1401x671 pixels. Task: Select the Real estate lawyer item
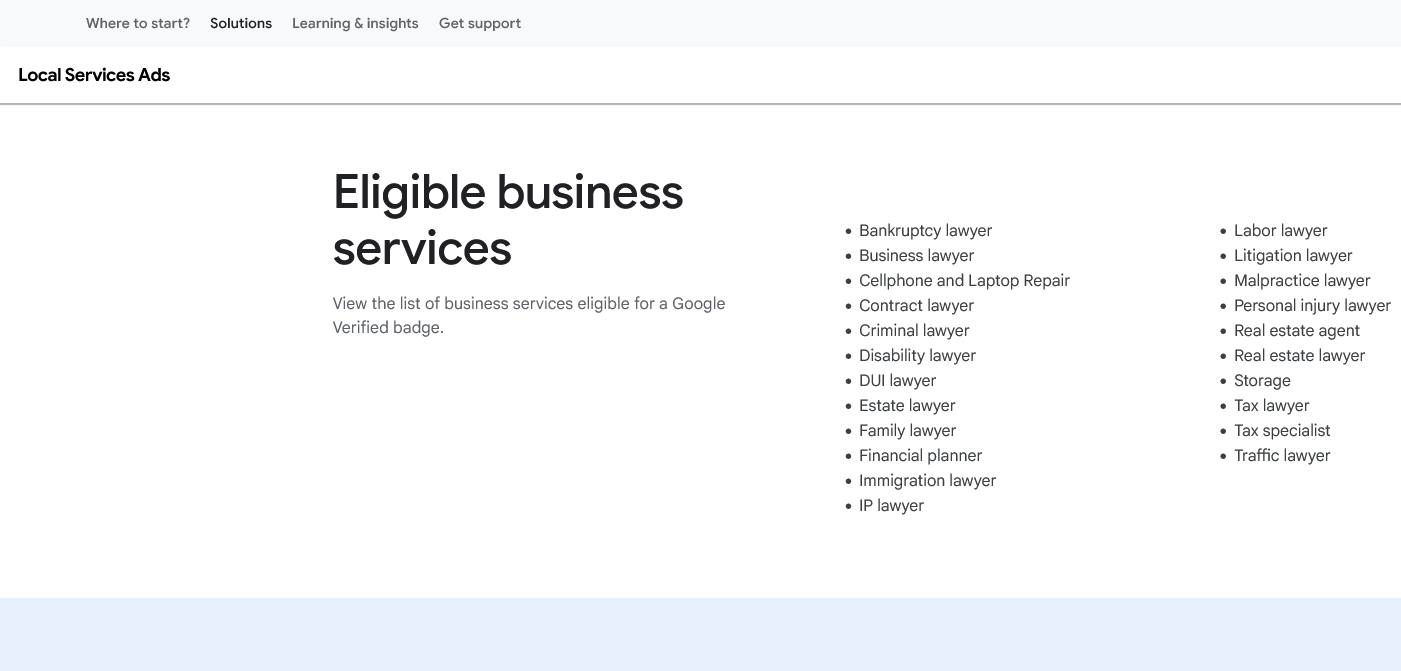pyautogui.click(x=1299, y=355)
